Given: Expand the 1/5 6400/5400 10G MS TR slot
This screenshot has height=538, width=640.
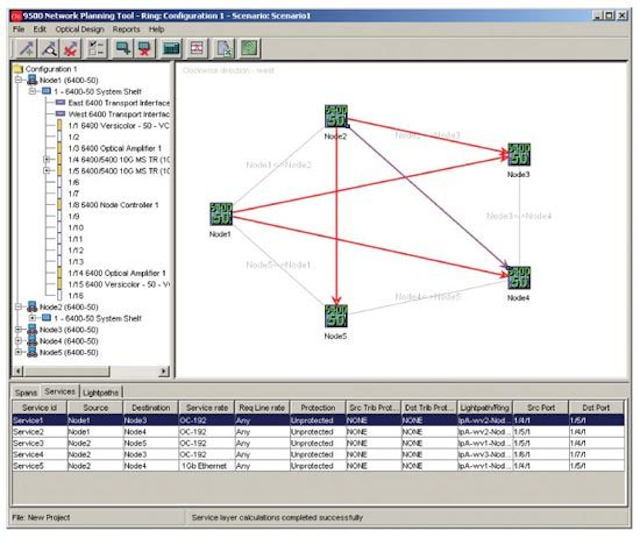Looking at the screenshot, I should [47, 171].
